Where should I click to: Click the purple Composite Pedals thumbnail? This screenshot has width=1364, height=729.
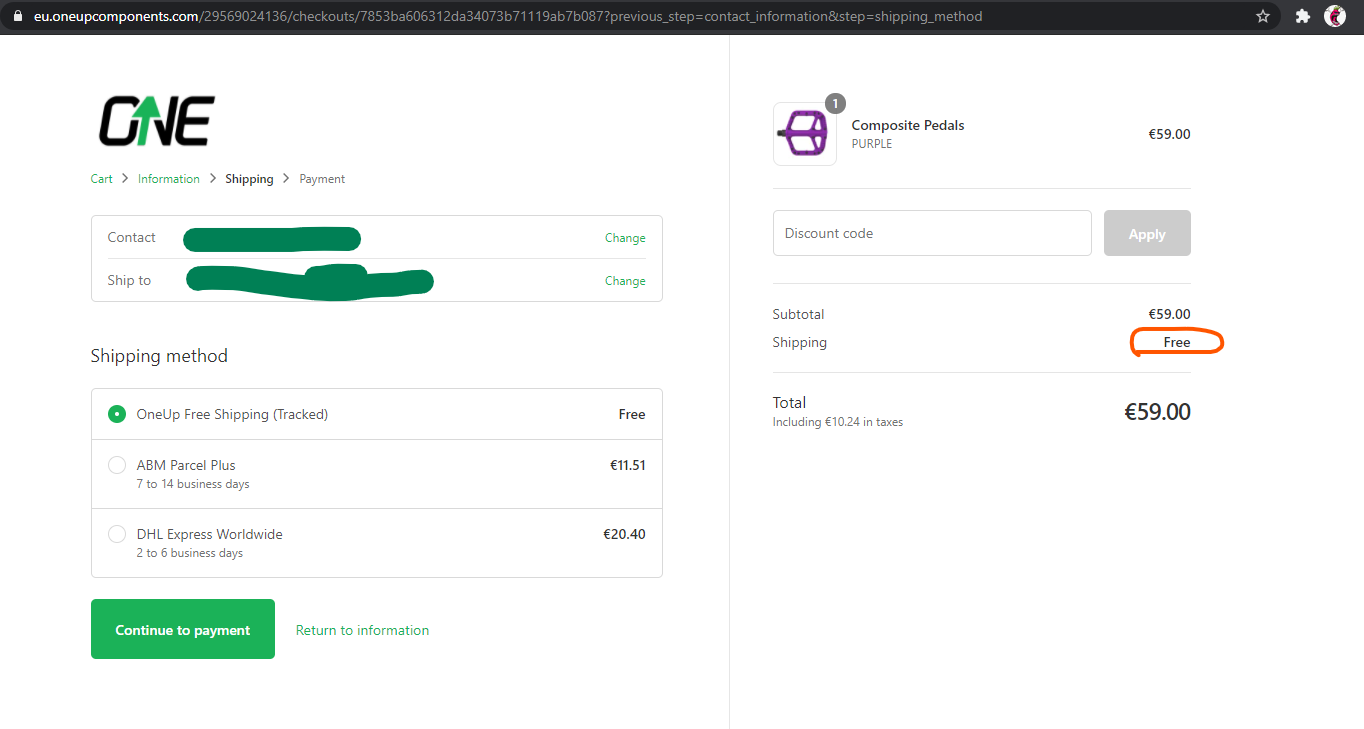coord(804,134)
